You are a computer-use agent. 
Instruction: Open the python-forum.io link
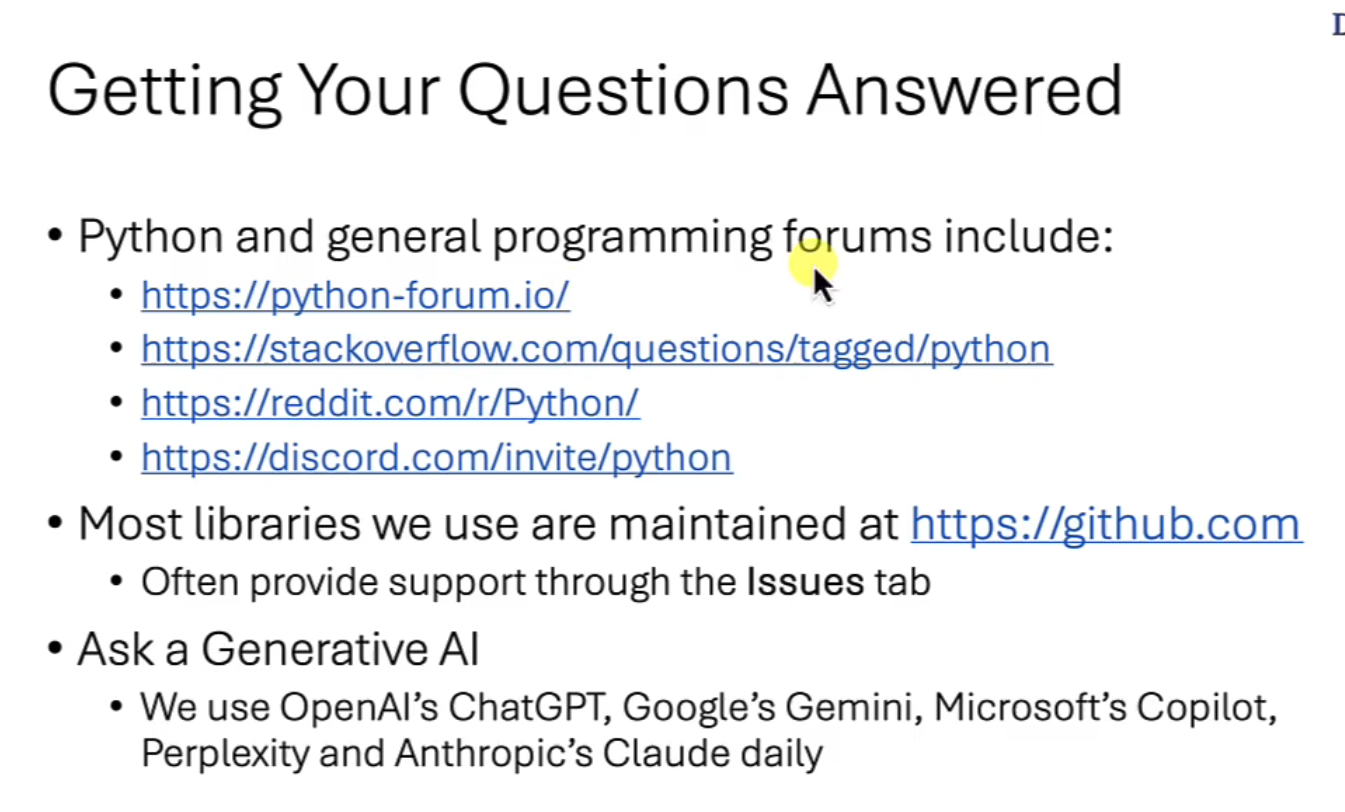pos(355,296)
